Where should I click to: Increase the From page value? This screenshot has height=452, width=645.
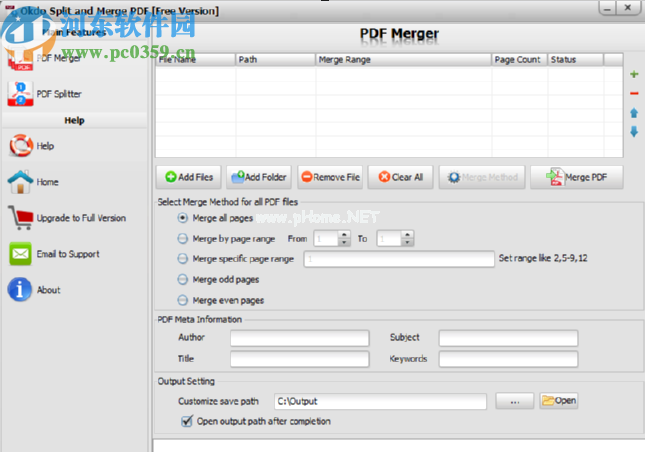pyautogui.click(x=344, y=235)
